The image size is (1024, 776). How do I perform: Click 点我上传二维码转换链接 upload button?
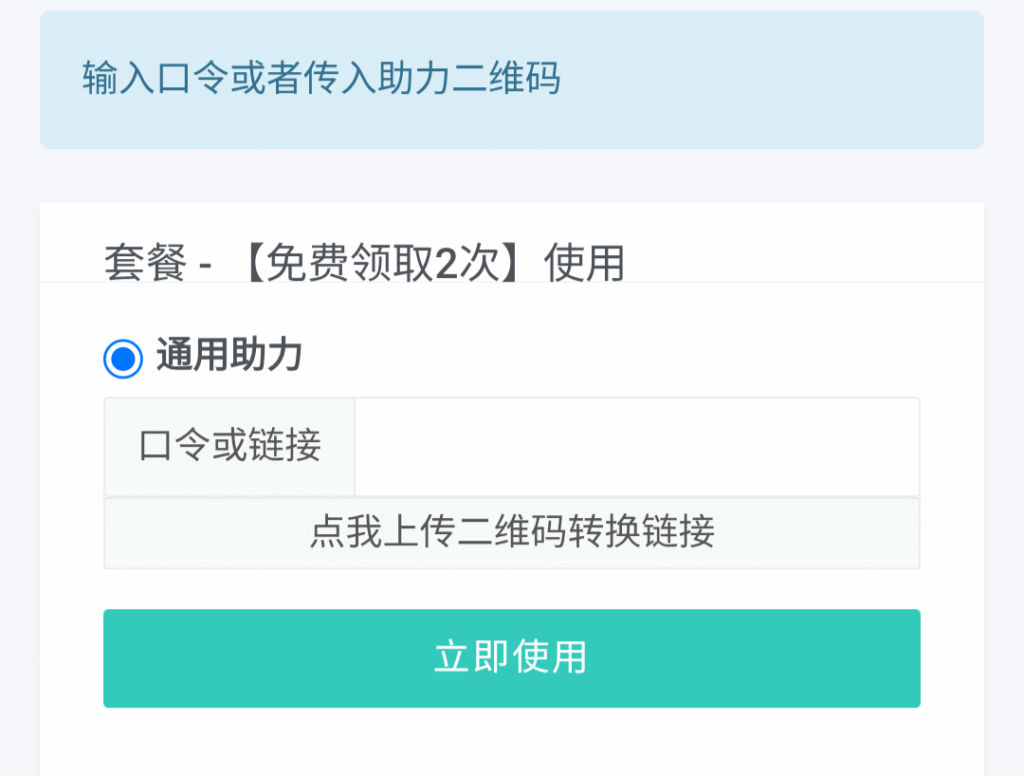pos(512,532)
